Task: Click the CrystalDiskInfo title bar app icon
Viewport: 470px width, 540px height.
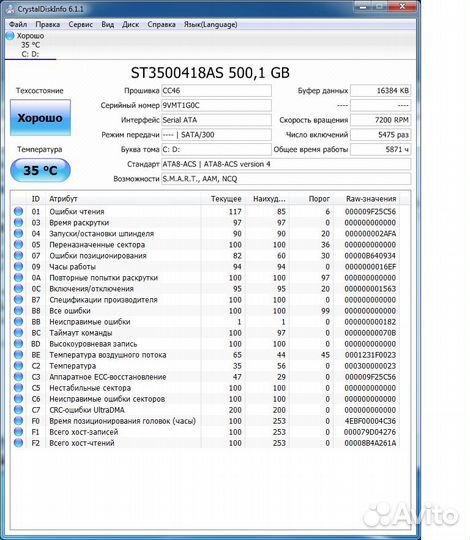Action: coord(10,8)
